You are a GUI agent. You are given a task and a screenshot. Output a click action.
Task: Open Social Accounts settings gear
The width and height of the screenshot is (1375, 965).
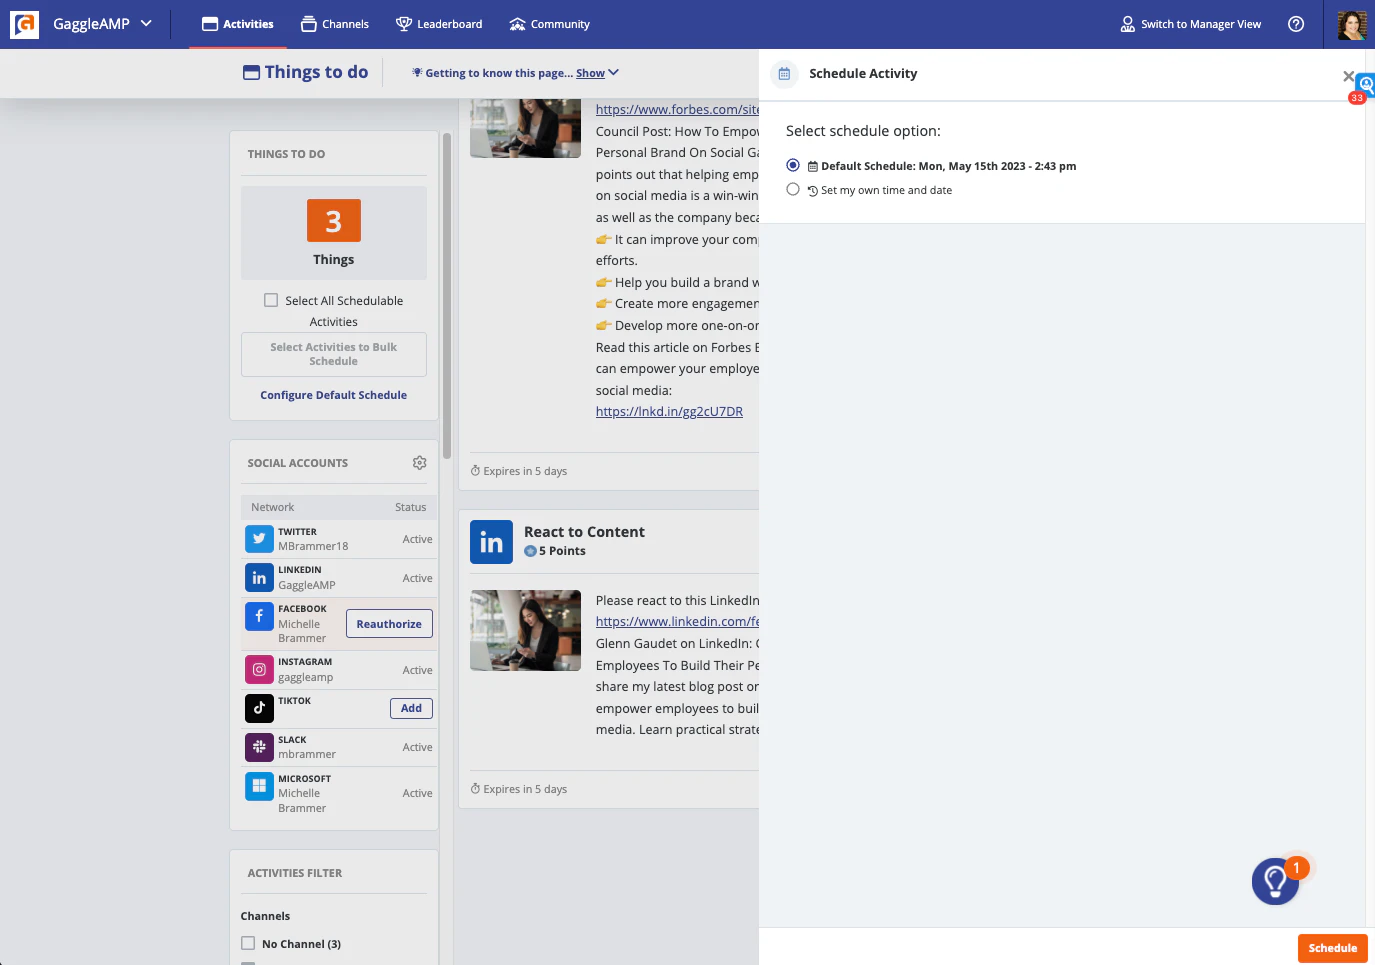click(x=419, y=462)
